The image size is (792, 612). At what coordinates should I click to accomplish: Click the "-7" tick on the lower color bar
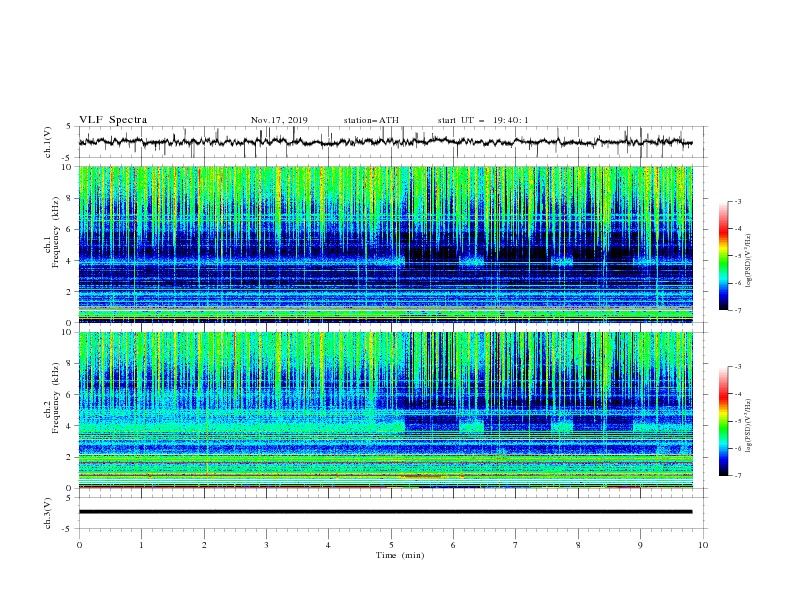[737, 476]
